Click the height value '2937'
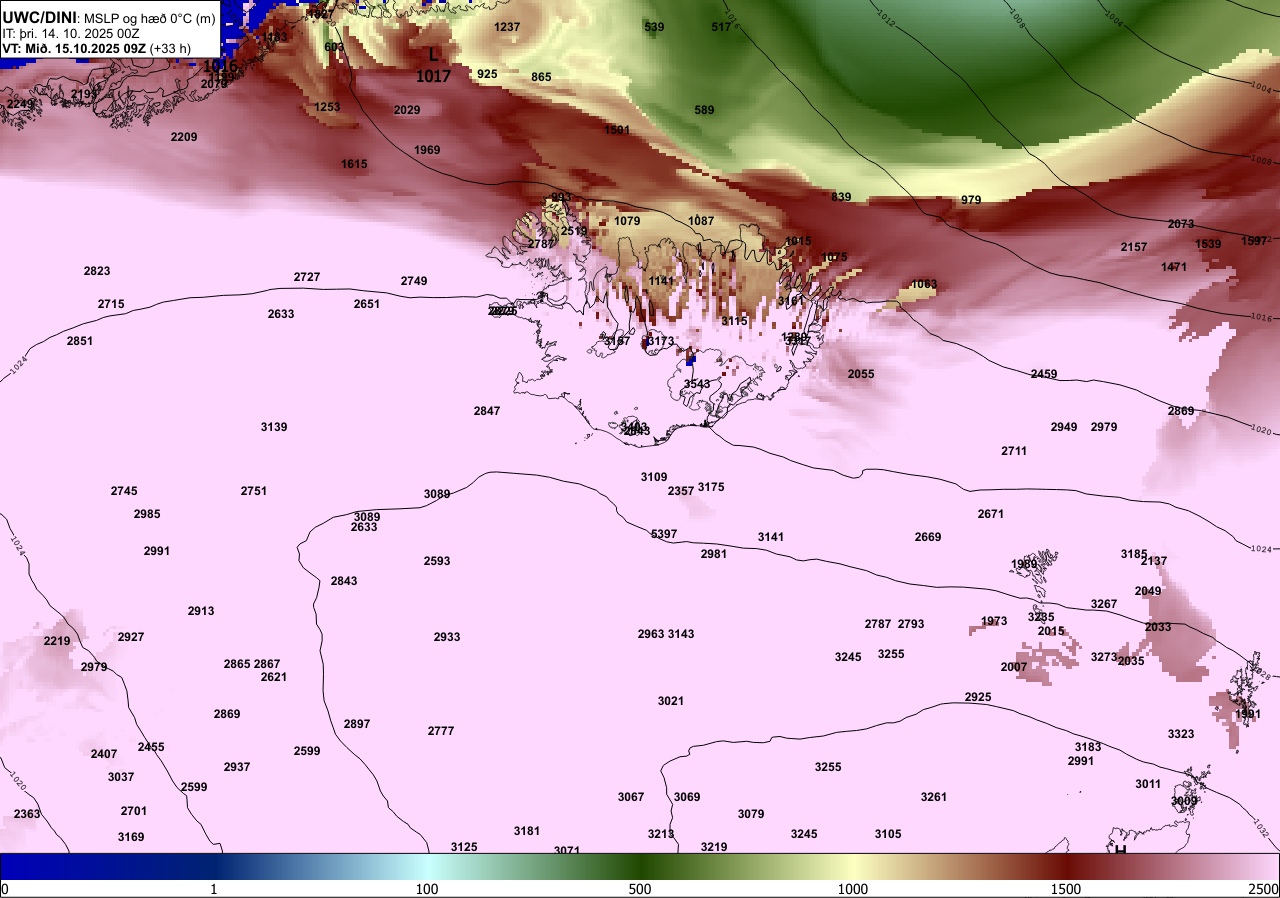 coord(237,767)
